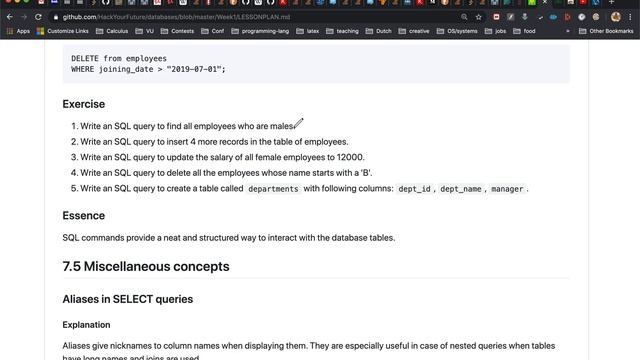Click the Aliases give nicknames paragraph

[x=309, y=351]
